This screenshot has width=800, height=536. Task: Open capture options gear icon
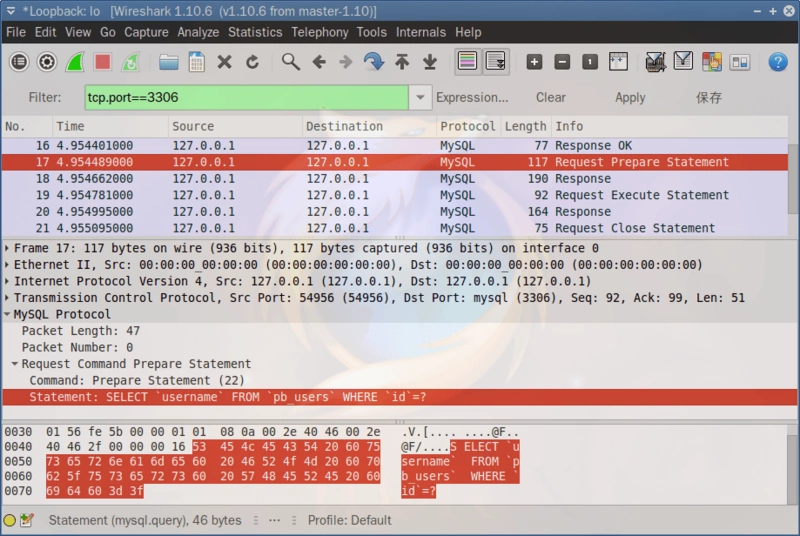pyautogui.click(x=47, y=62)
